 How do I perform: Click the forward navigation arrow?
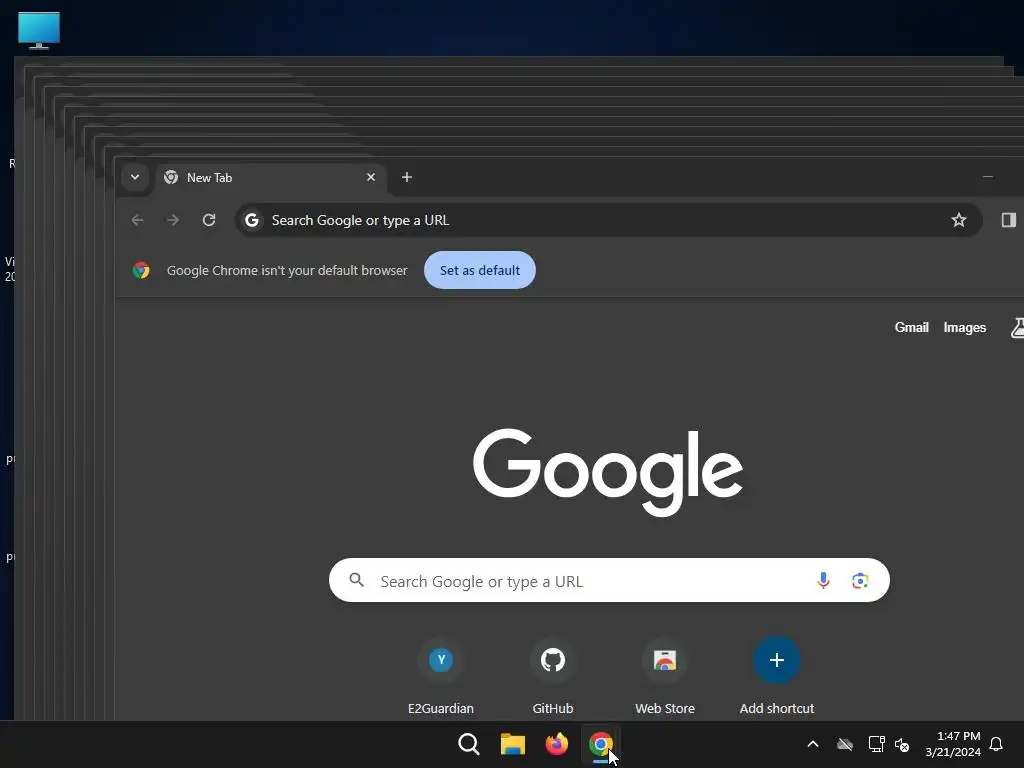(x=173, y=220)
